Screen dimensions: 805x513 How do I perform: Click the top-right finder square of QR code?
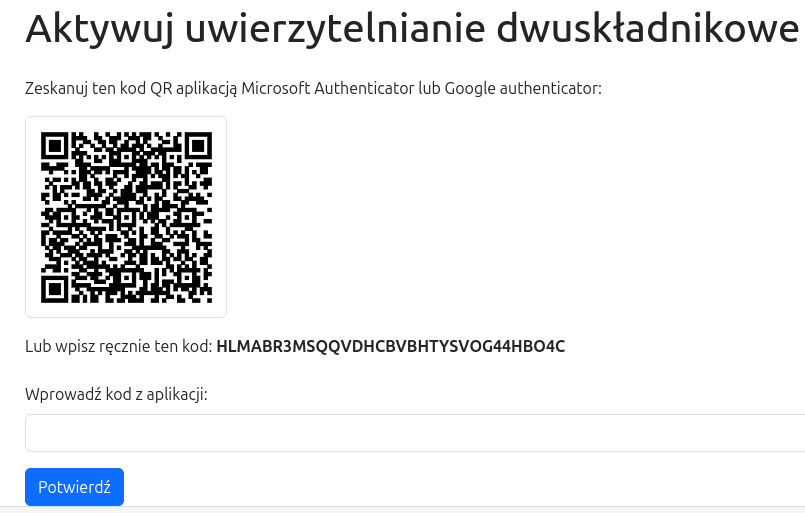[198, 146]
